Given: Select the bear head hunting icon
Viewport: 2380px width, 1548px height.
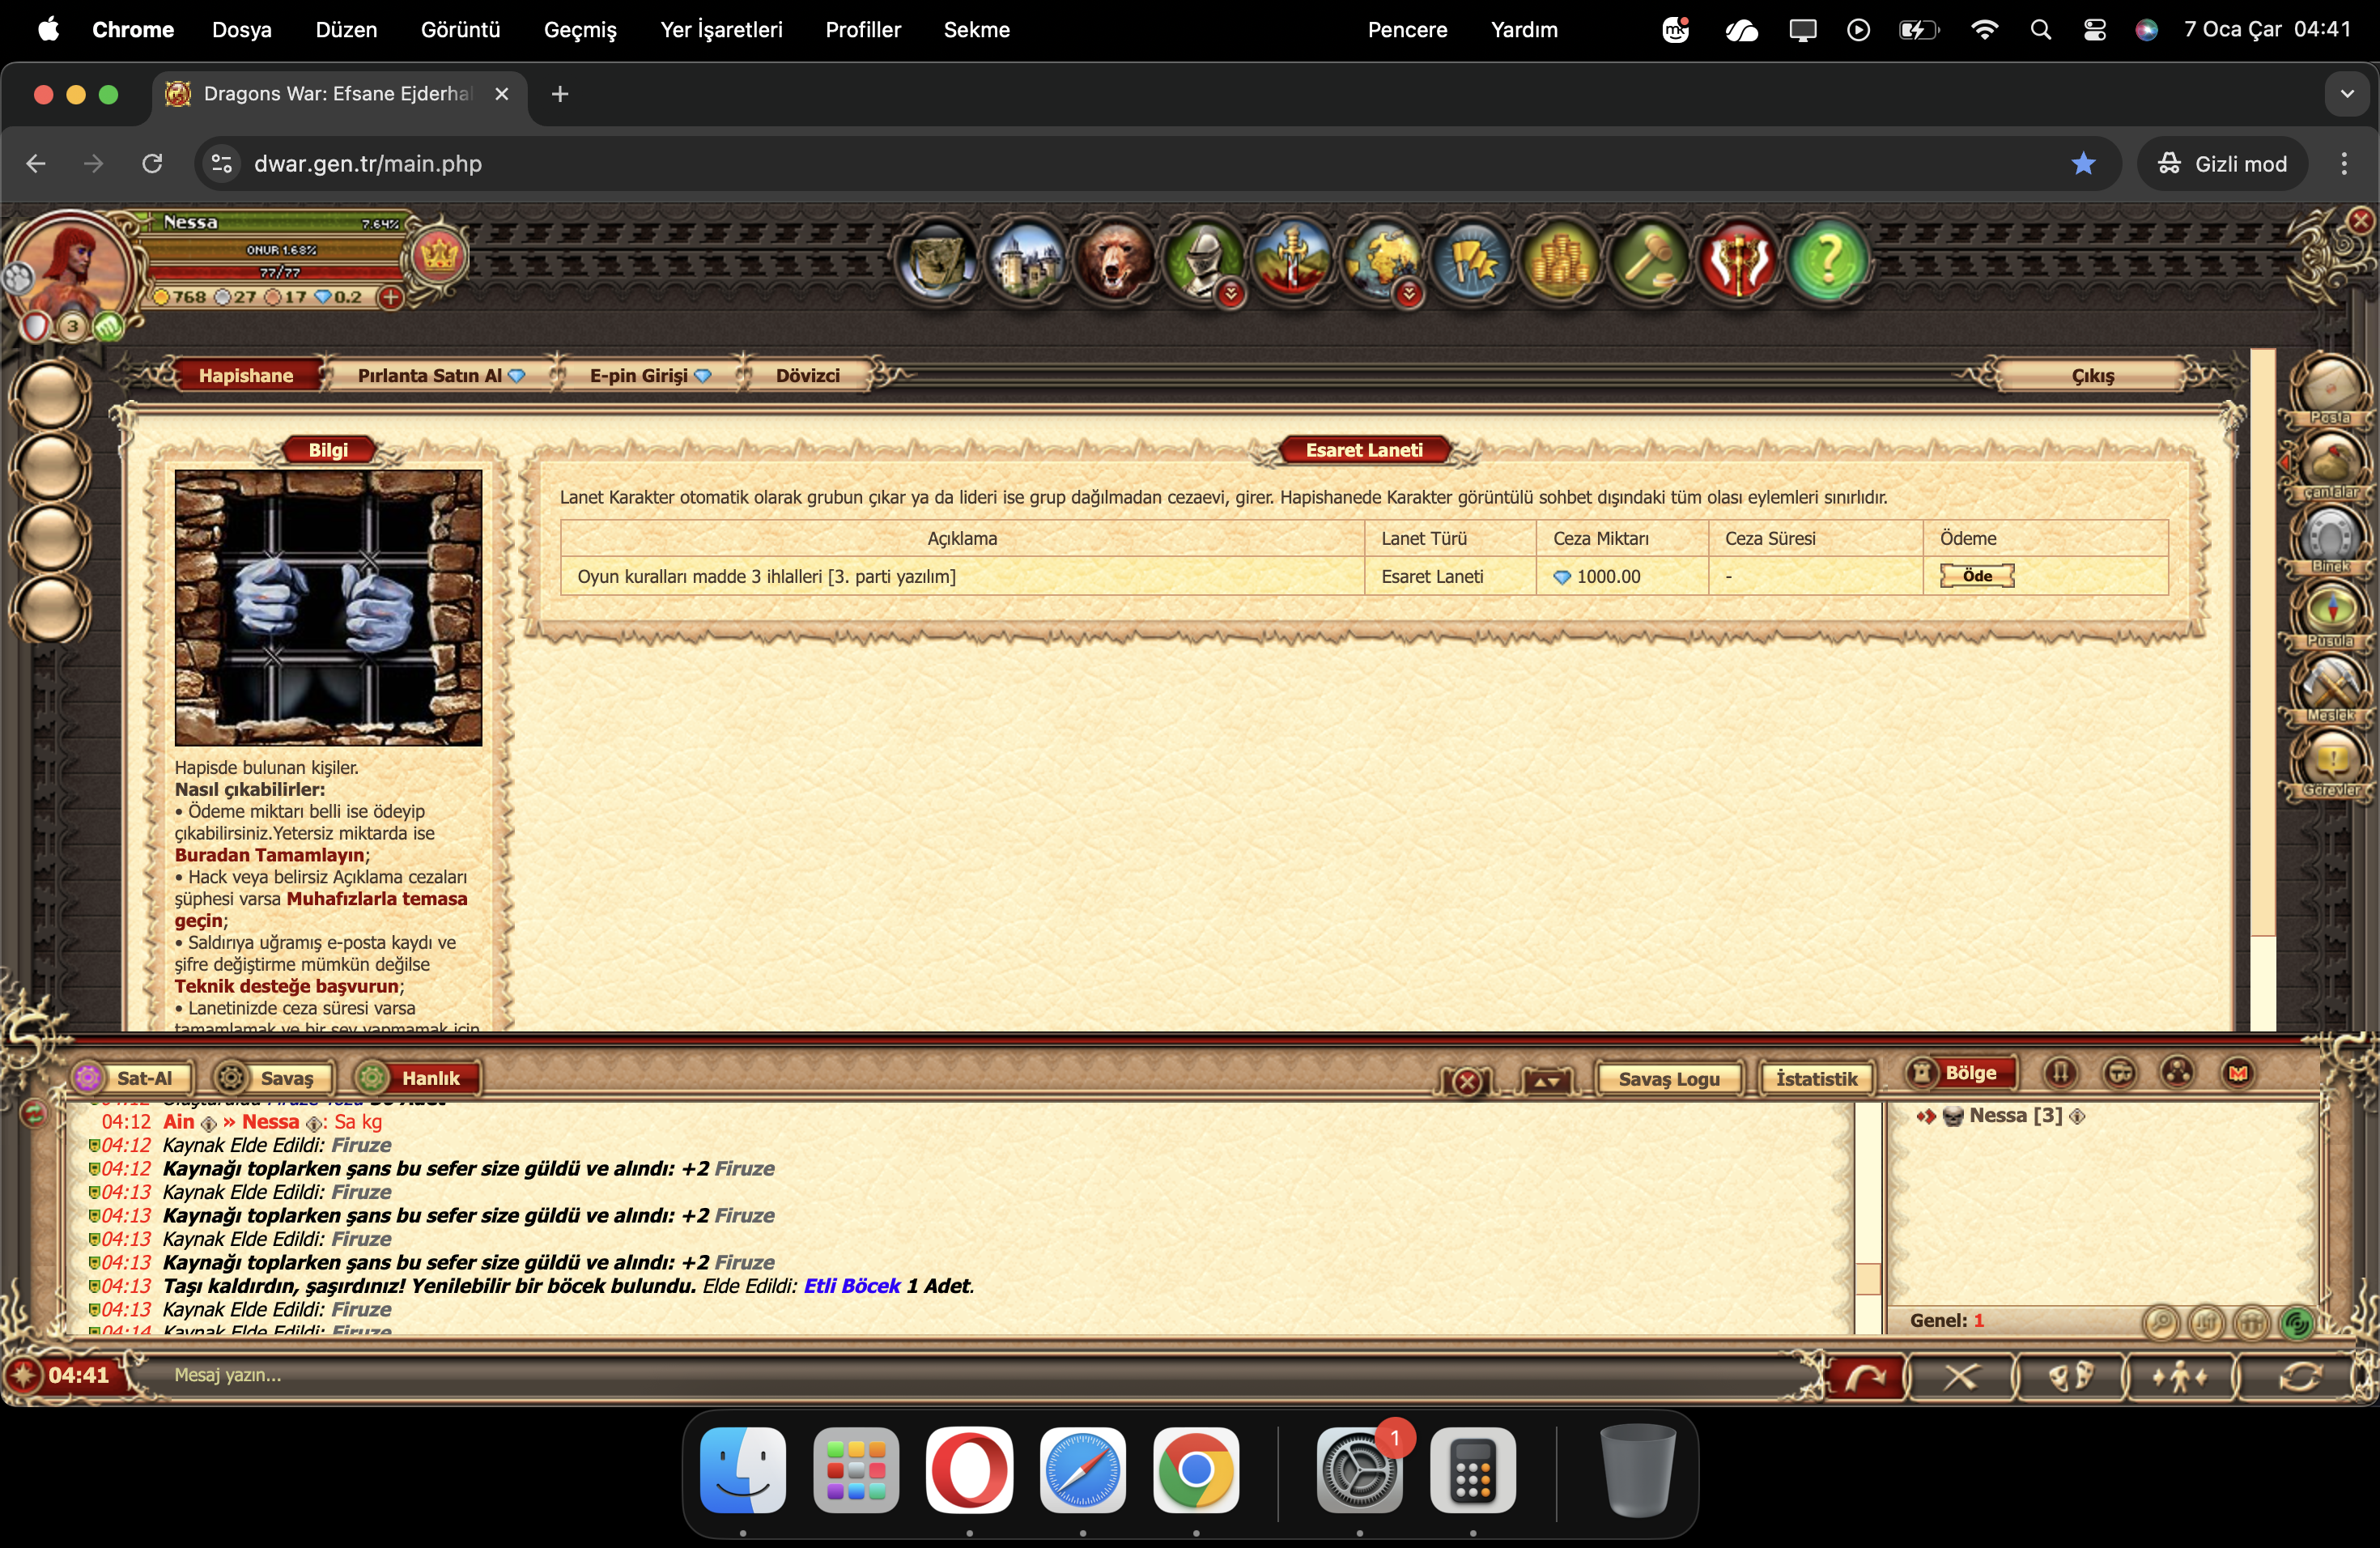Looking at the screenshot, I should [1115, 260].
